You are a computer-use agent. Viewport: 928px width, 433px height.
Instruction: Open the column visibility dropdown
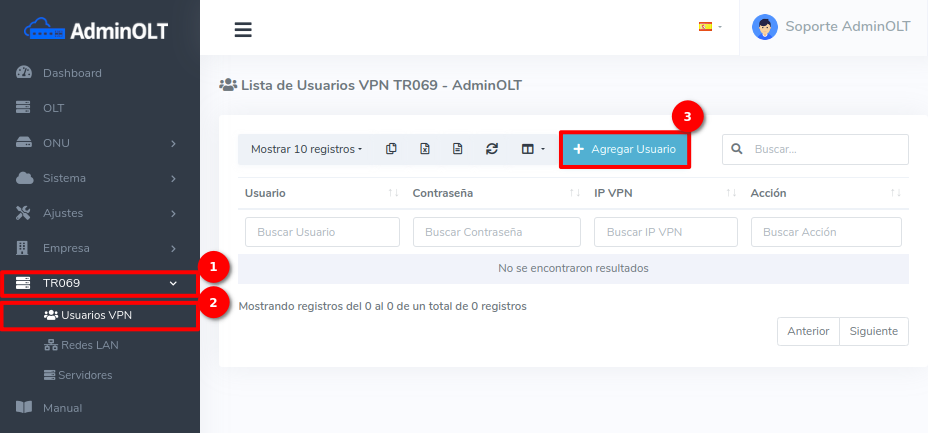(x=532, y=149)
